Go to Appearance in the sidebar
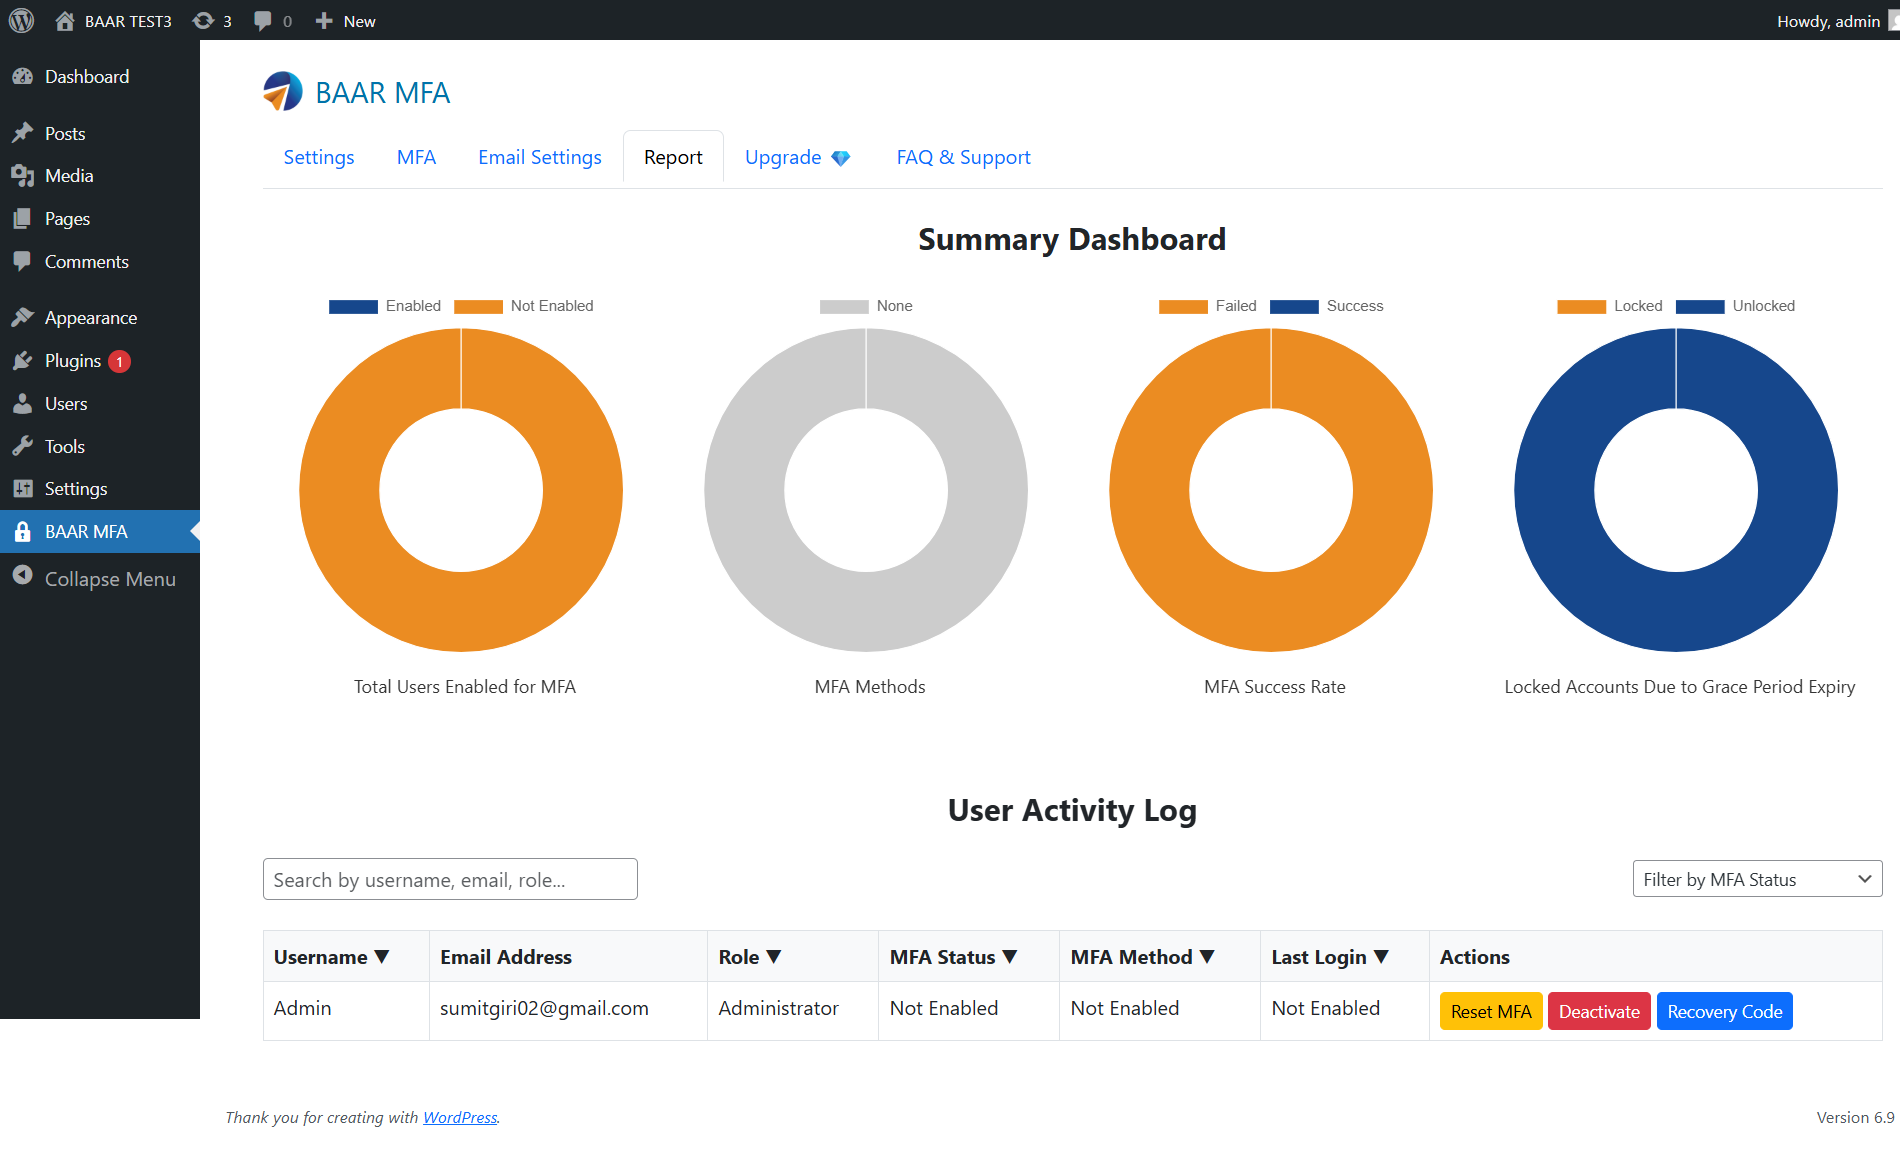The width and height of the screenshot is (1900, 1150). tap(90, 318)
